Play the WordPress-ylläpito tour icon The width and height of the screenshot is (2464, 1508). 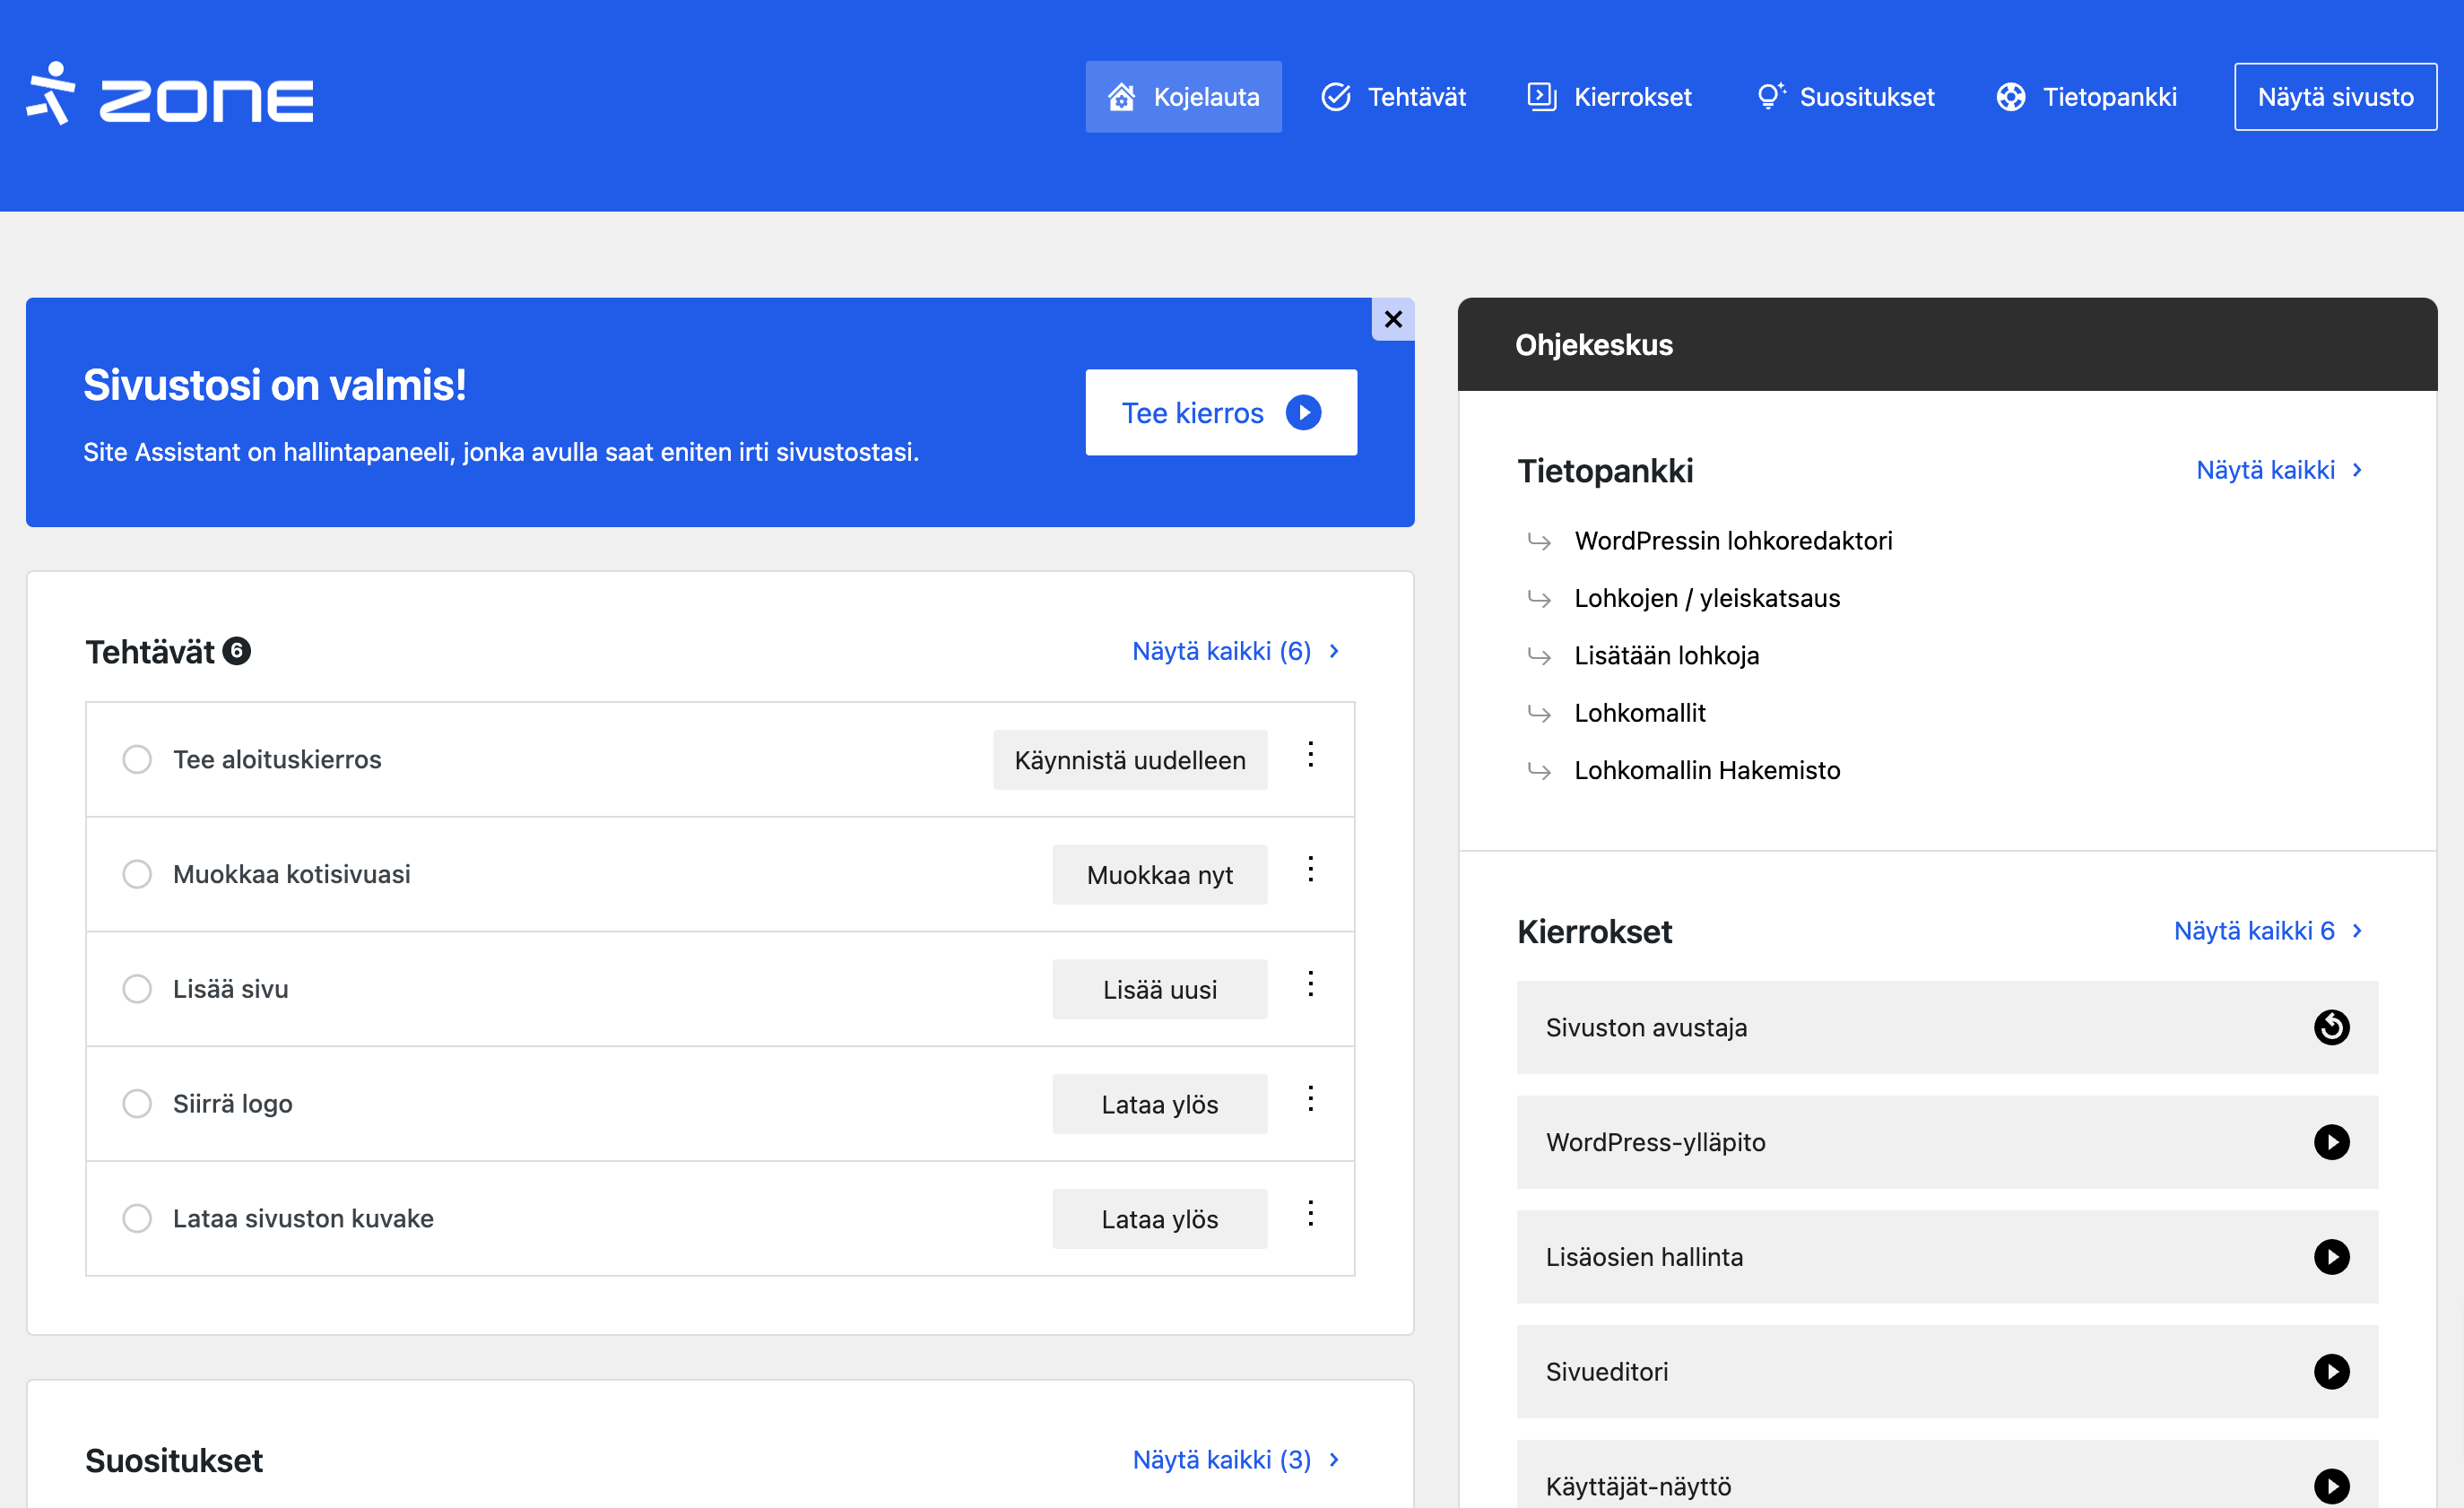coord(2330,1142)
